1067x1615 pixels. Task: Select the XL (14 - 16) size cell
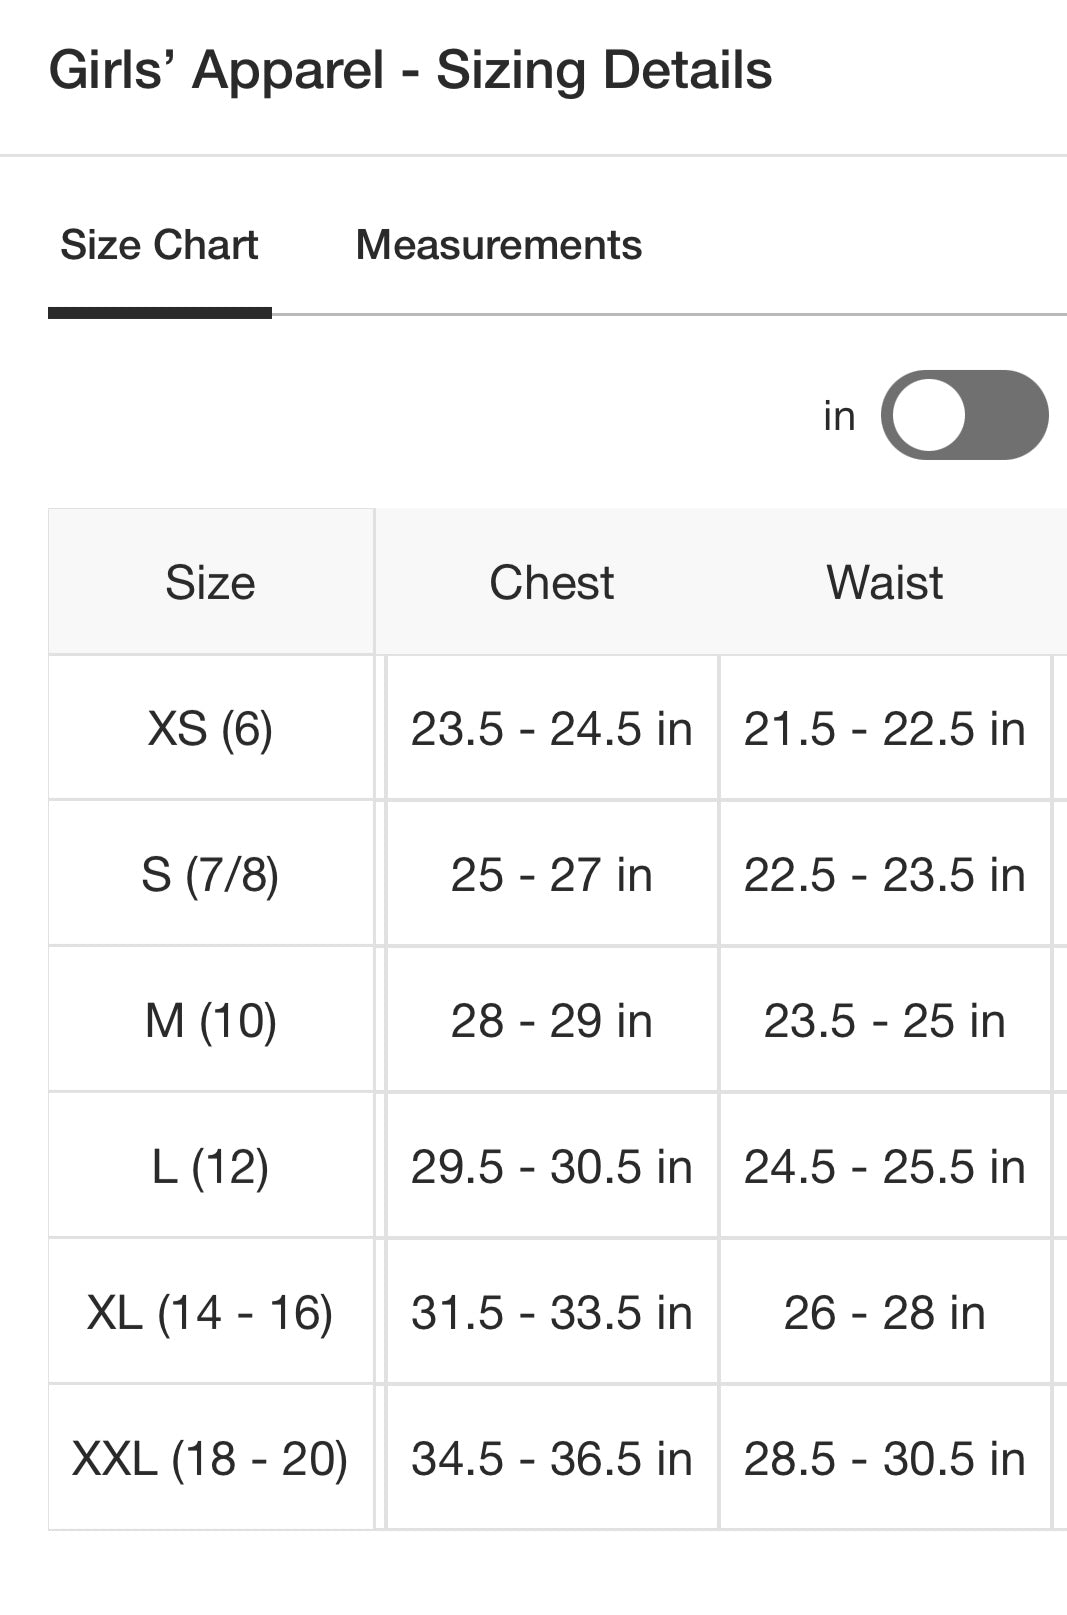(210, 1312)
